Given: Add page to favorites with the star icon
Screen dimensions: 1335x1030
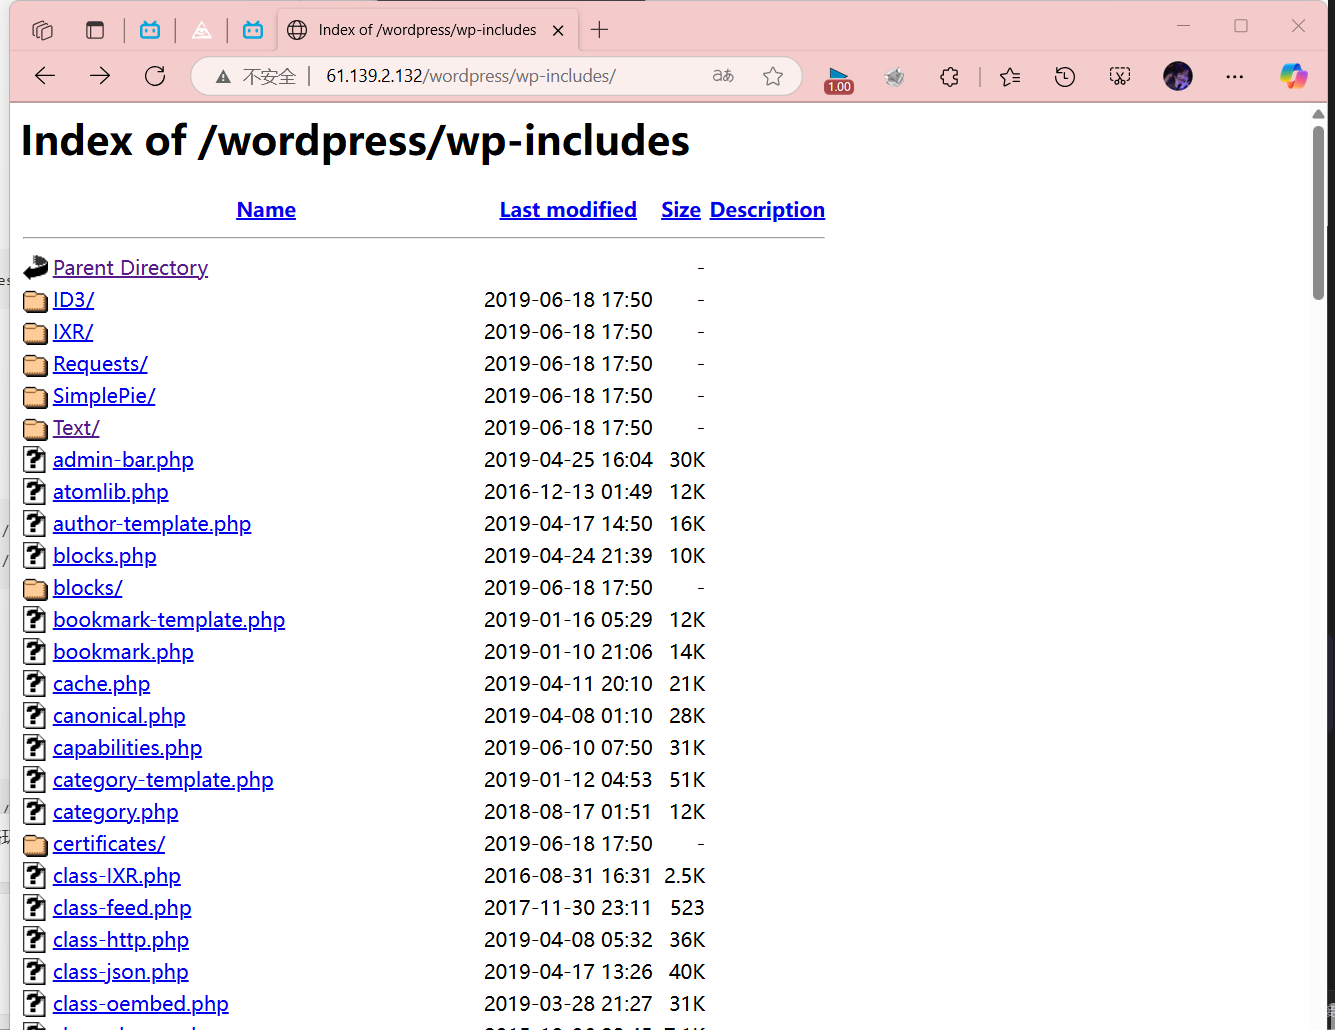Looking at the screenshot, I should click(x=773, y=76).
